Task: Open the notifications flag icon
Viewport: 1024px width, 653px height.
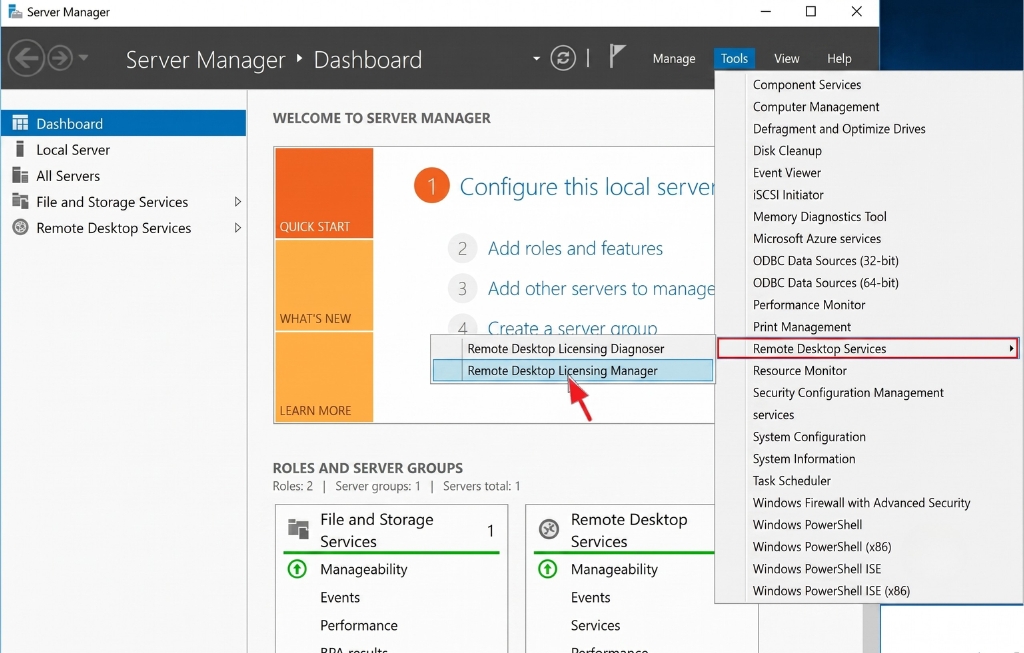Action: point(616,56)
